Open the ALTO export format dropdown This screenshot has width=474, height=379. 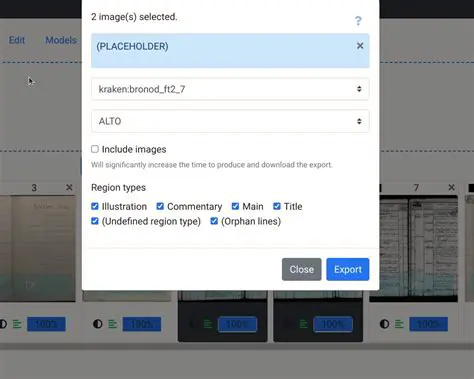(230, 121)
